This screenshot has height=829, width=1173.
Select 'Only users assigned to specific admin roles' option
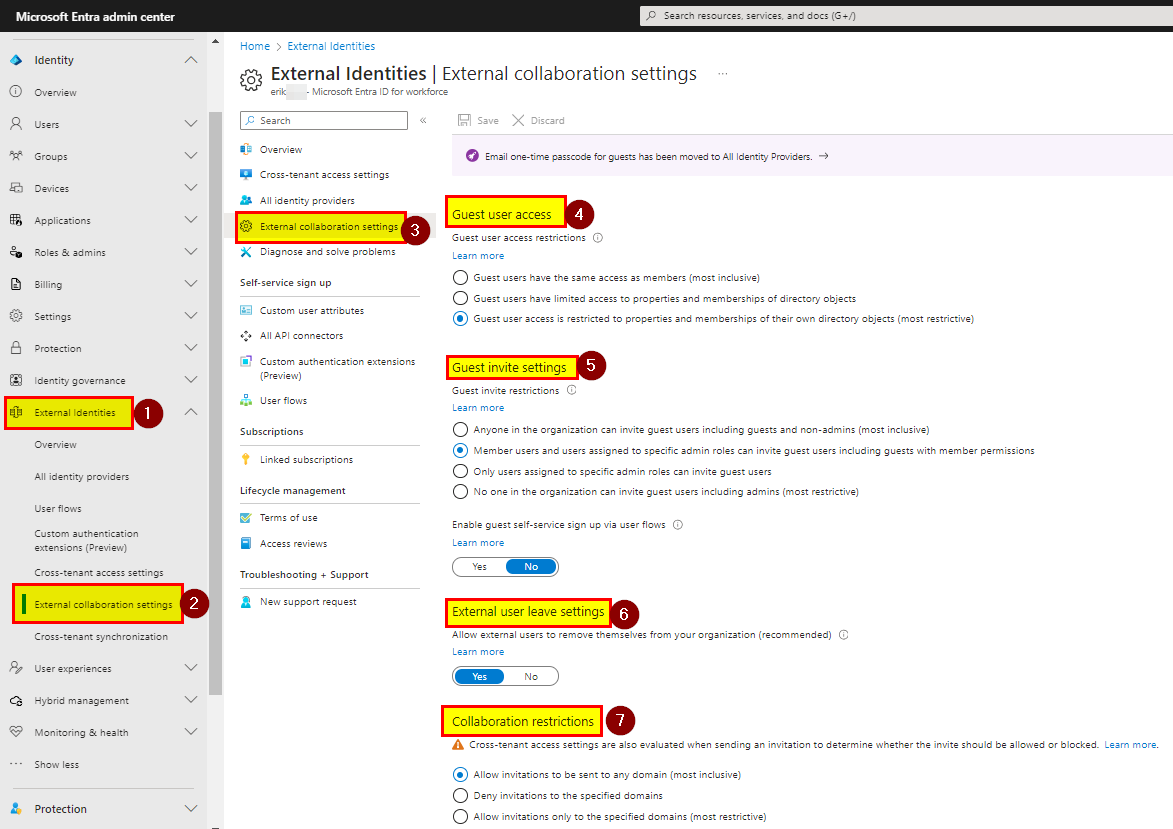pyautogui.click(x=460, y=471)
